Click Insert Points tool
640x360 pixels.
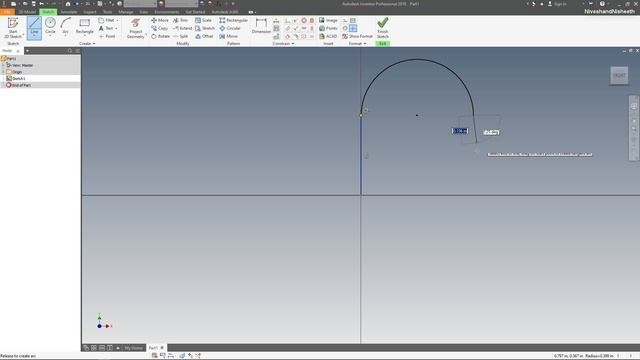click(x=328, y=28)
